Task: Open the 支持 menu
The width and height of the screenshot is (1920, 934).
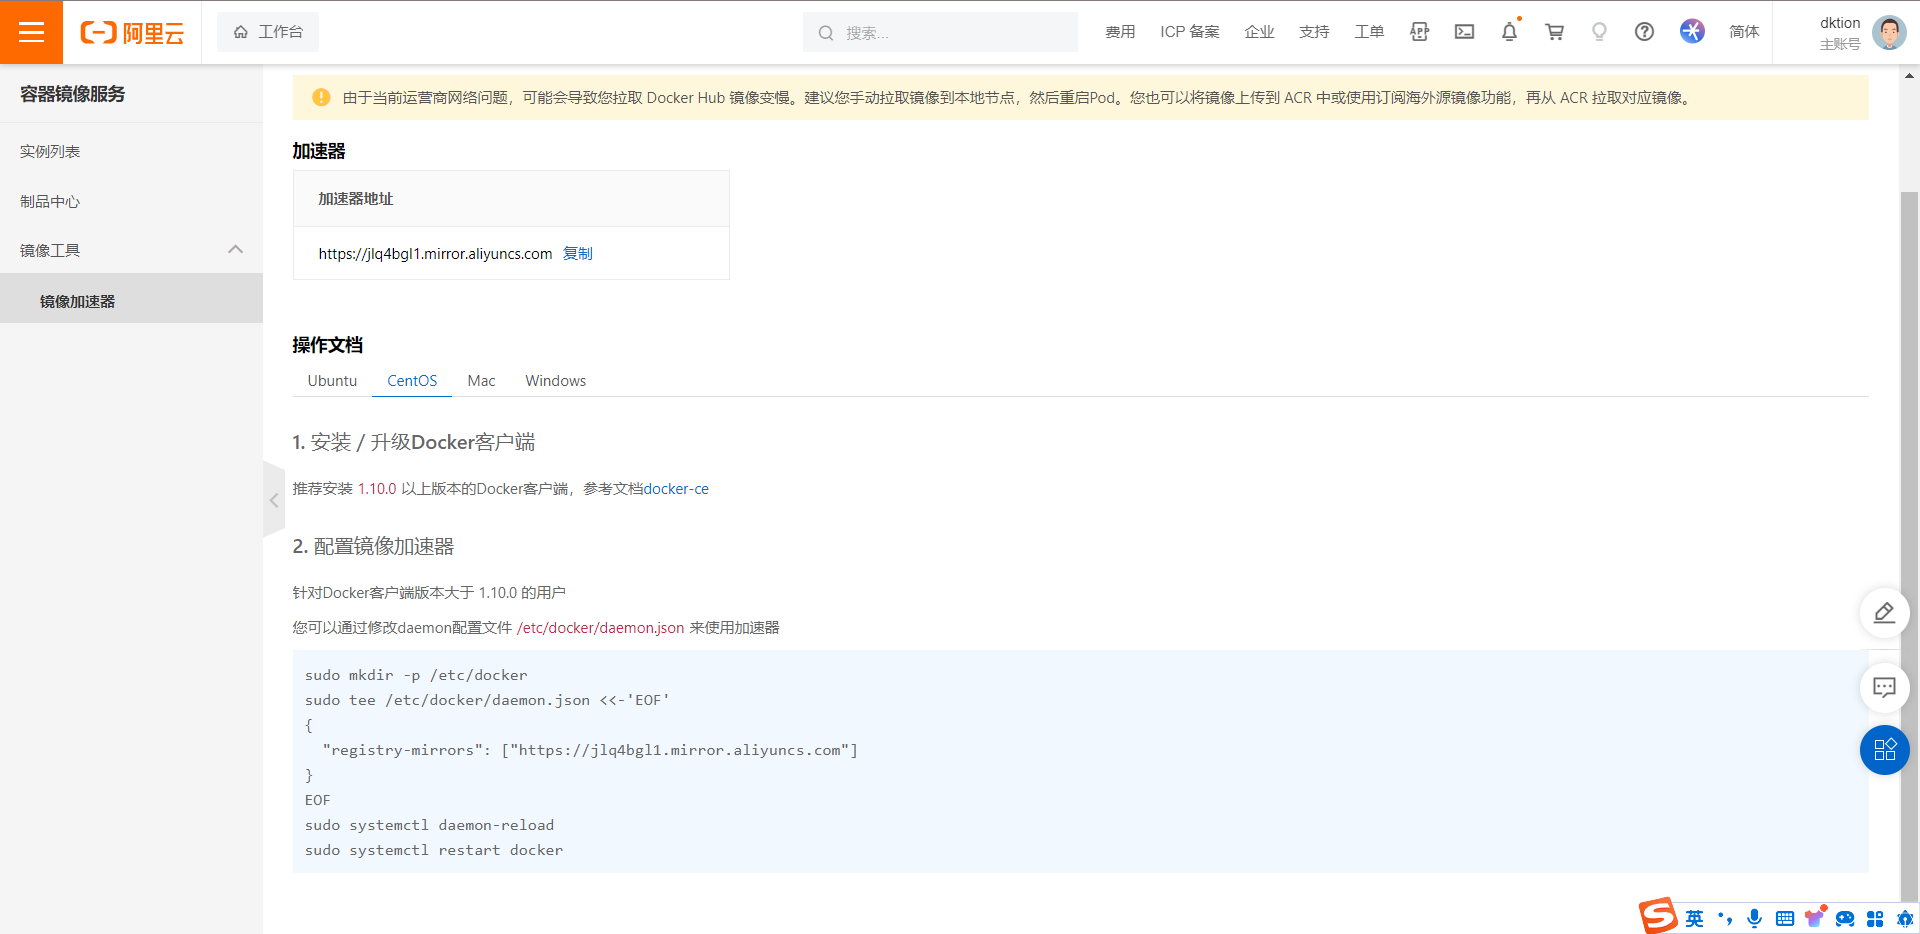Action: coord(1314,32)
